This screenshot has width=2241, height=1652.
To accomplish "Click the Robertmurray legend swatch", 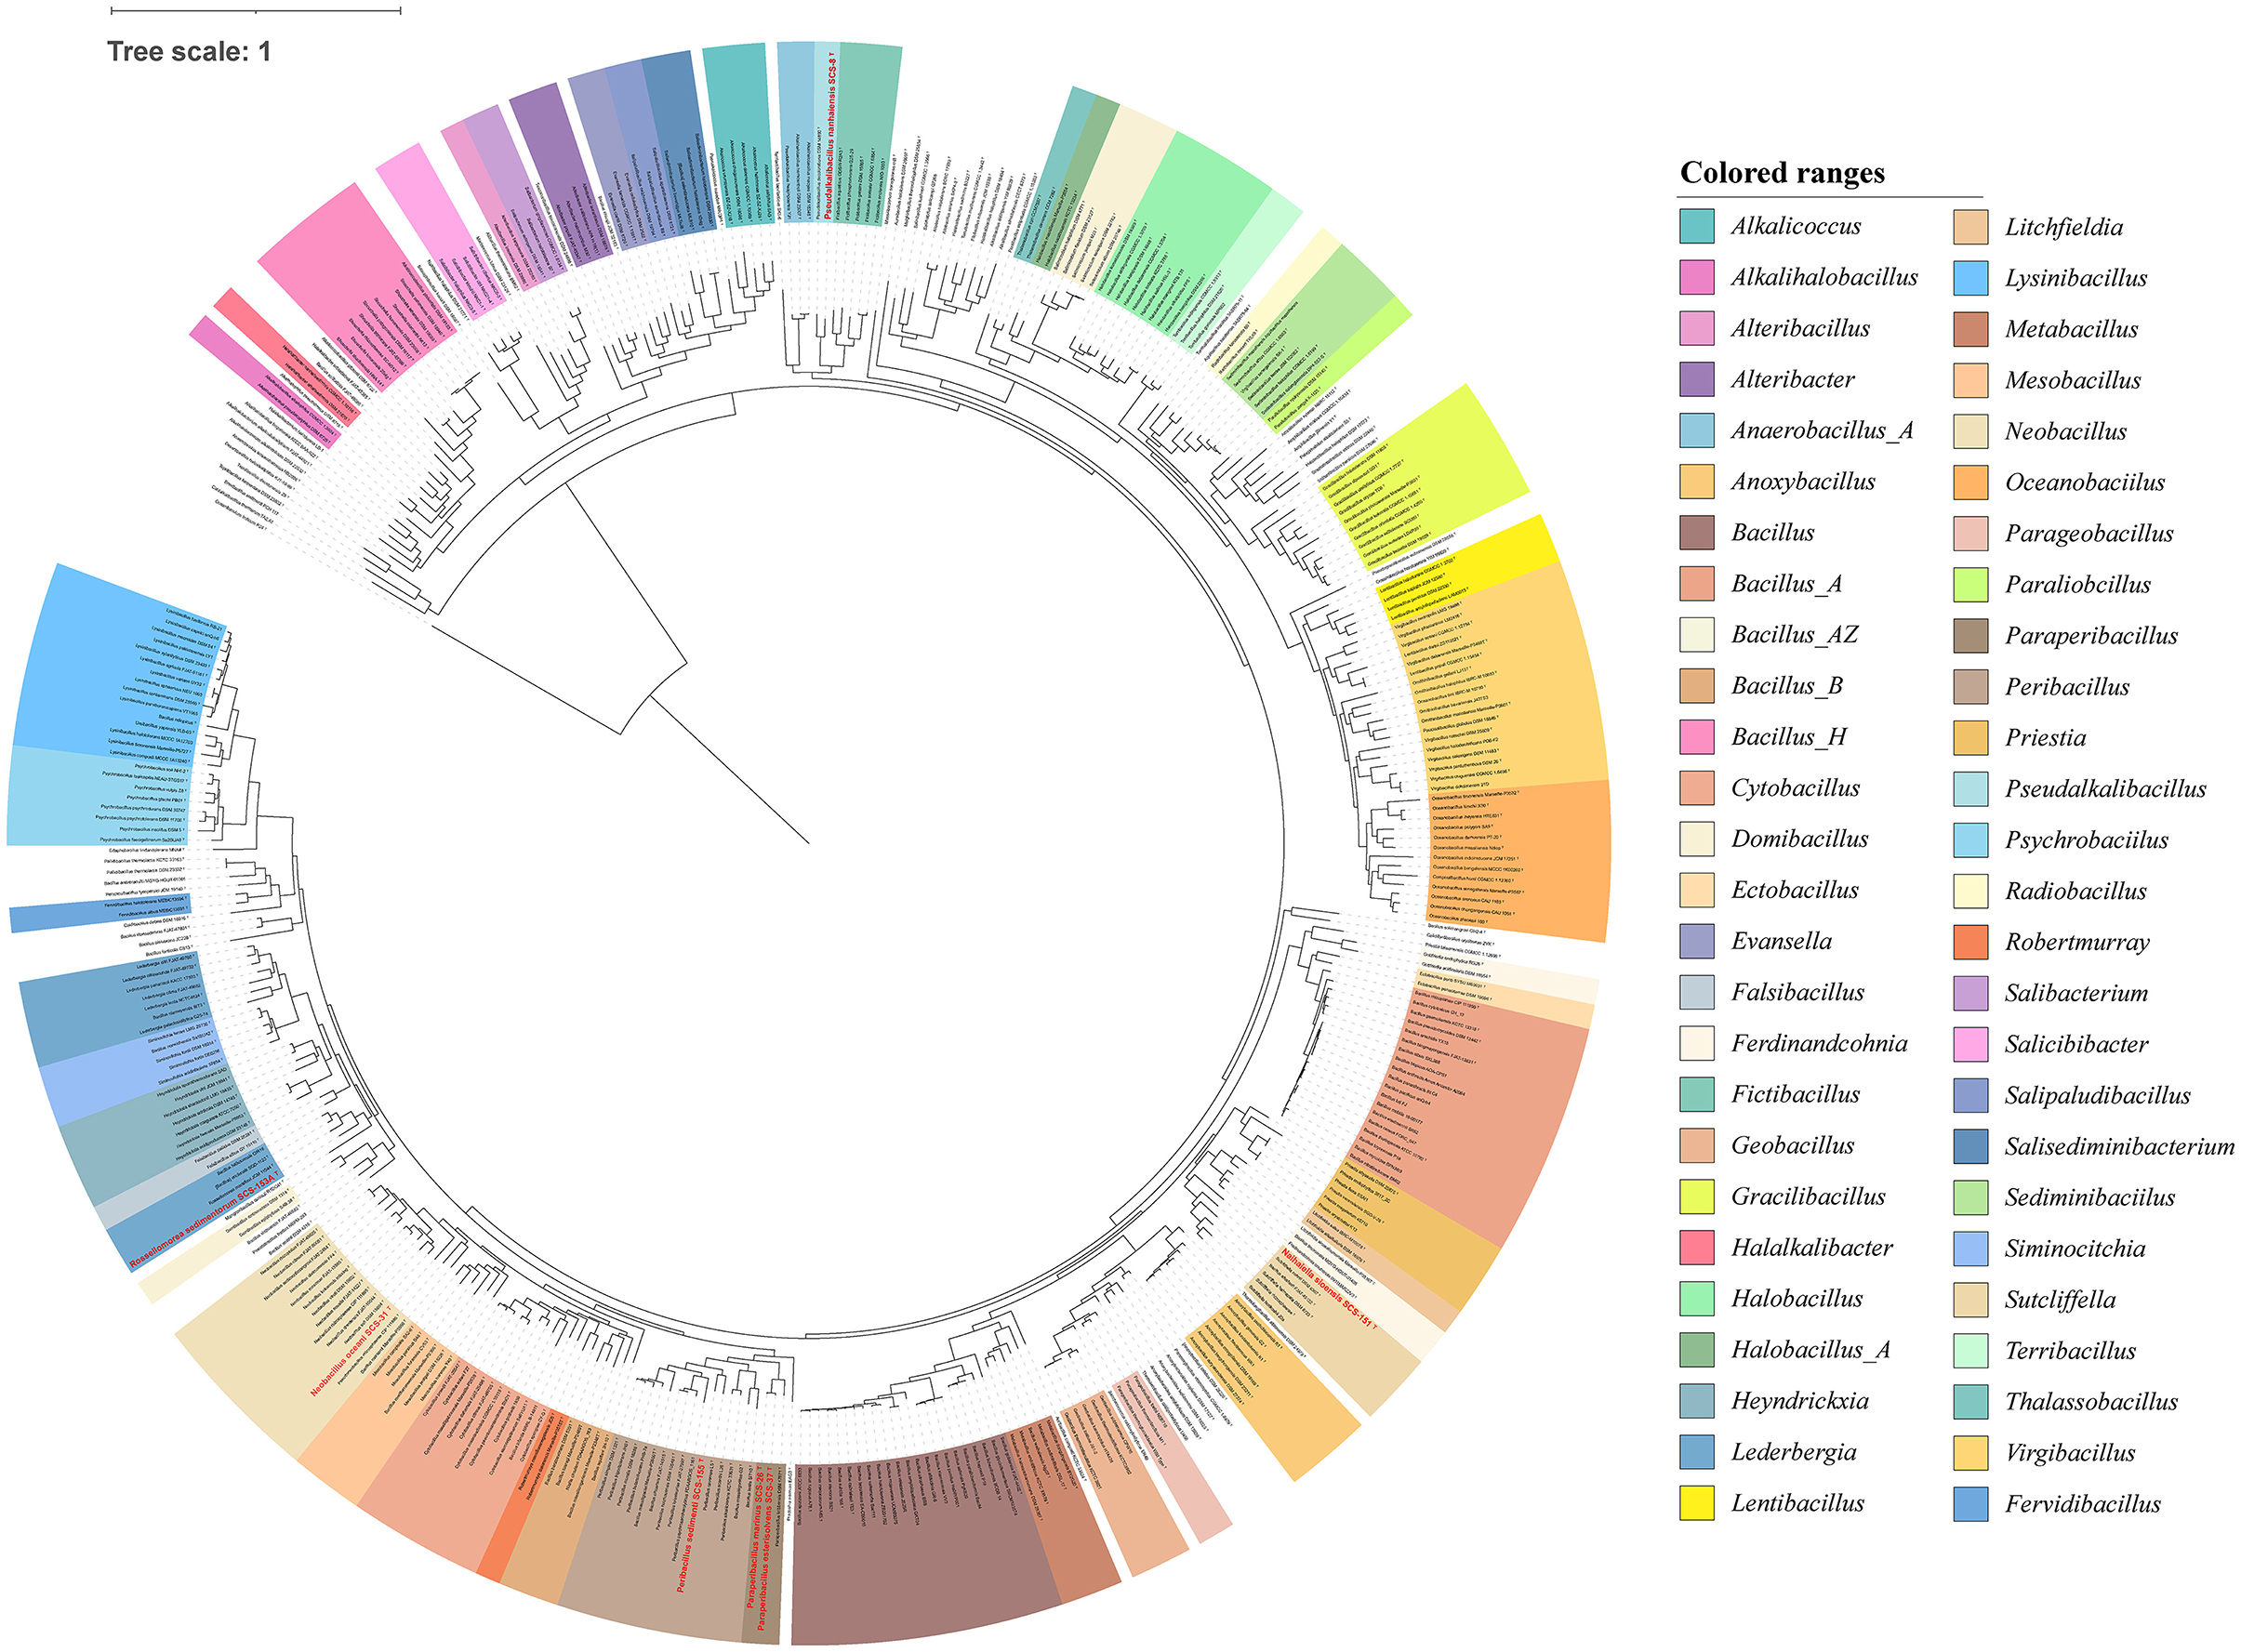I will (x=1970, y=941).
